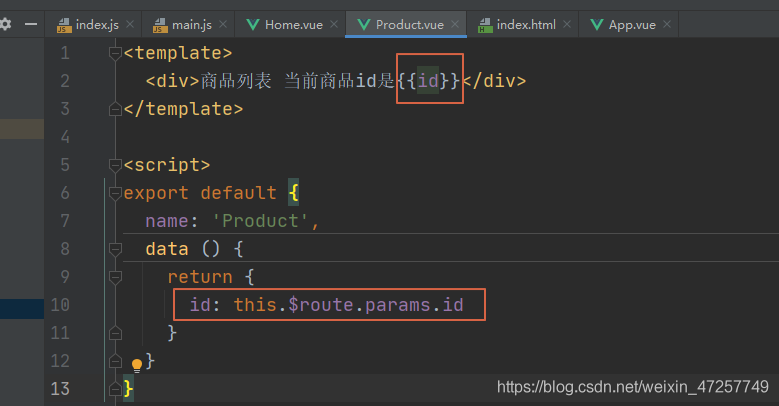Click the Vue icon on Home.vue tab
The image size is (779, 406).
point(253,24)
